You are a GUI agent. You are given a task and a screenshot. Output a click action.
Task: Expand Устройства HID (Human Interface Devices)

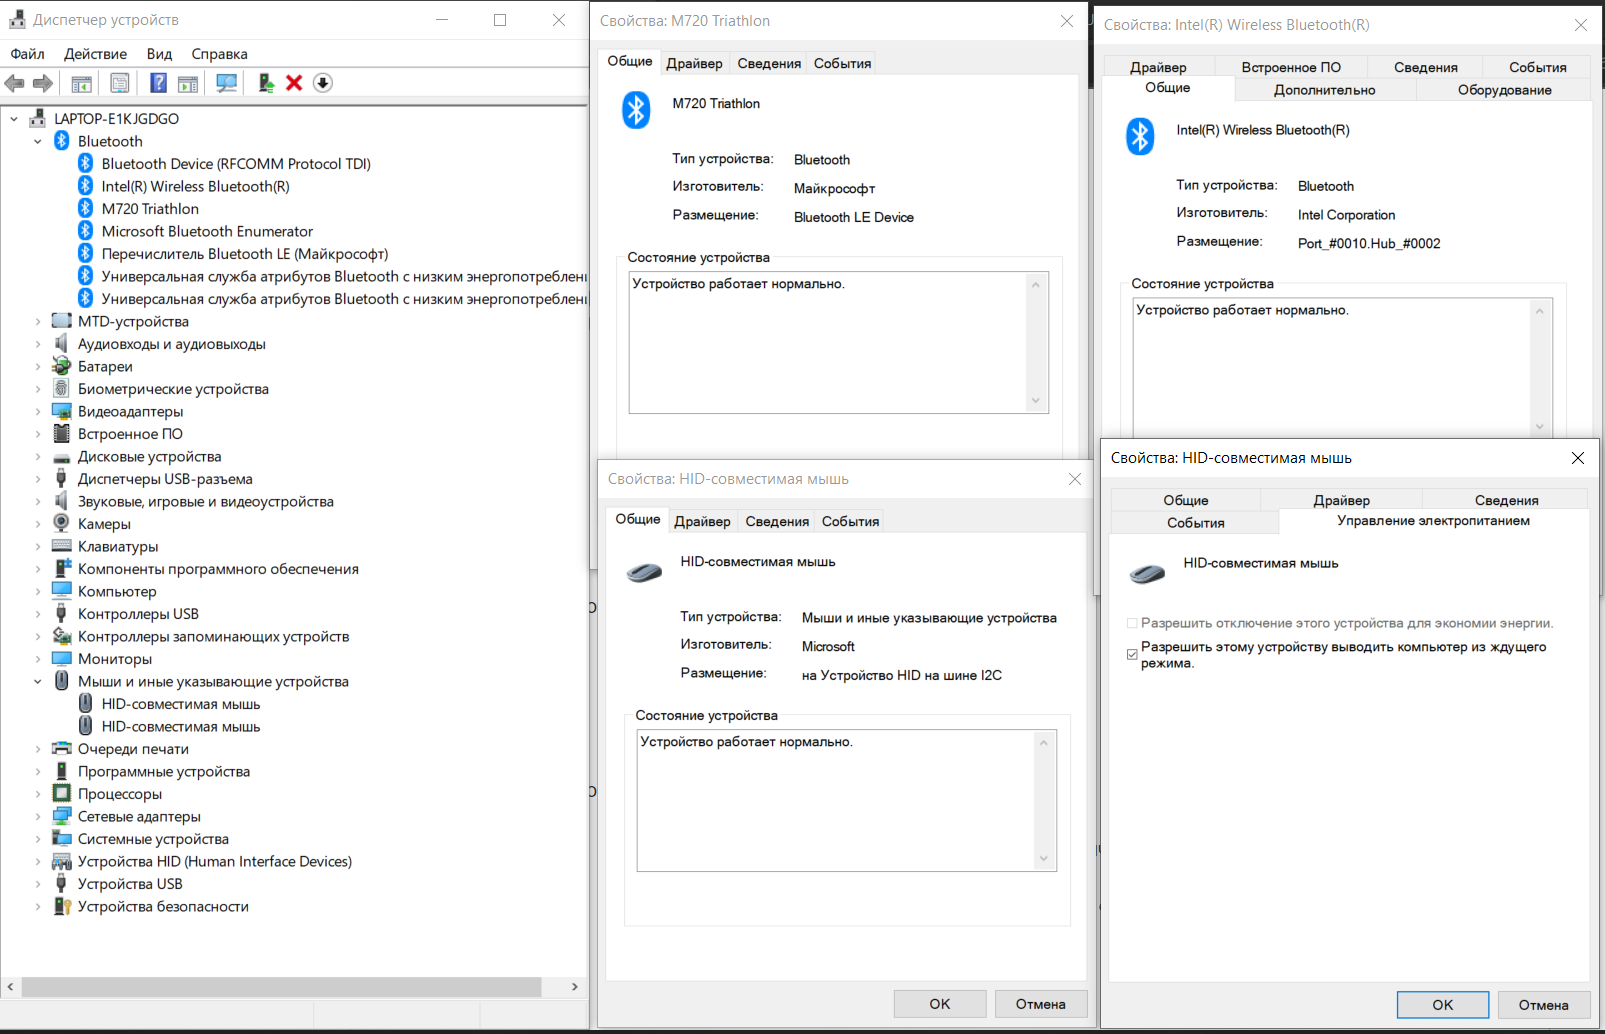pos(38,861)
